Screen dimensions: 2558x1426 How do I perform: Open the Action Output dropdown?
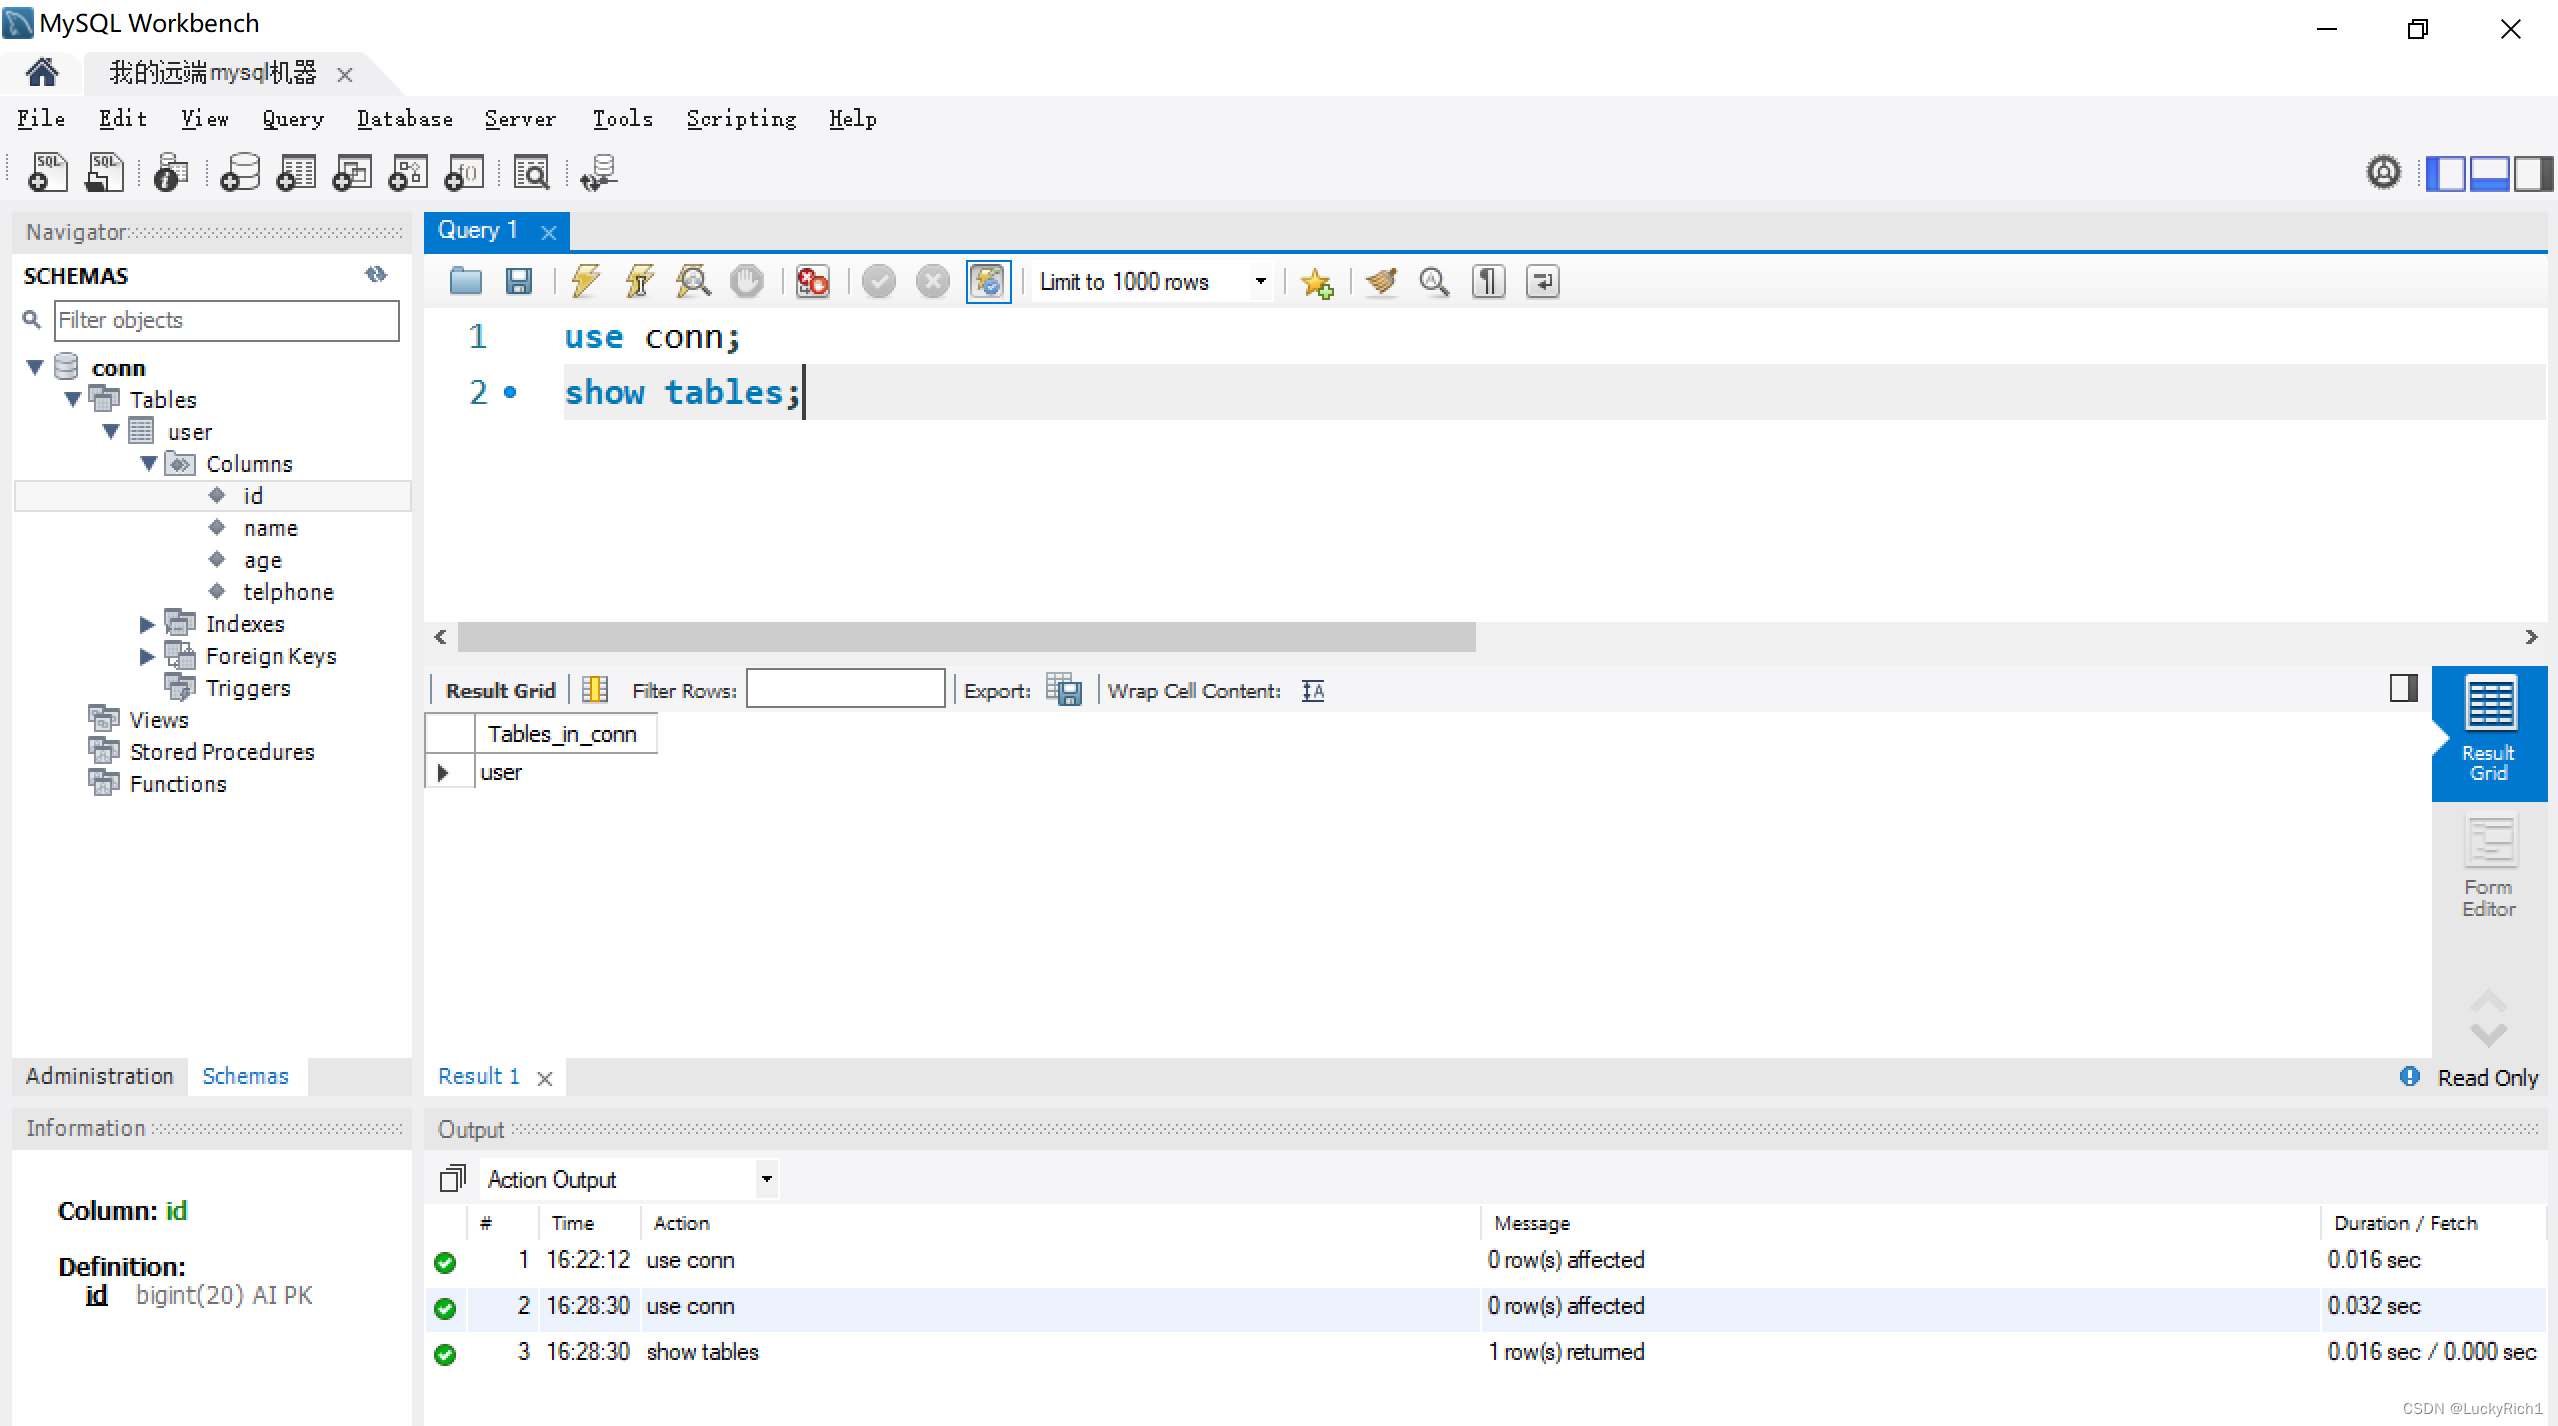click(x=766, y=1179)
